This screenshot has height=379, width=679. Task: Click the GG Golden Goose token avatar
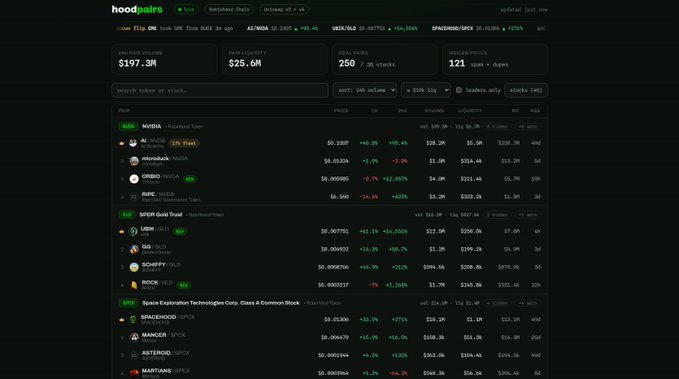coord(134,249)
